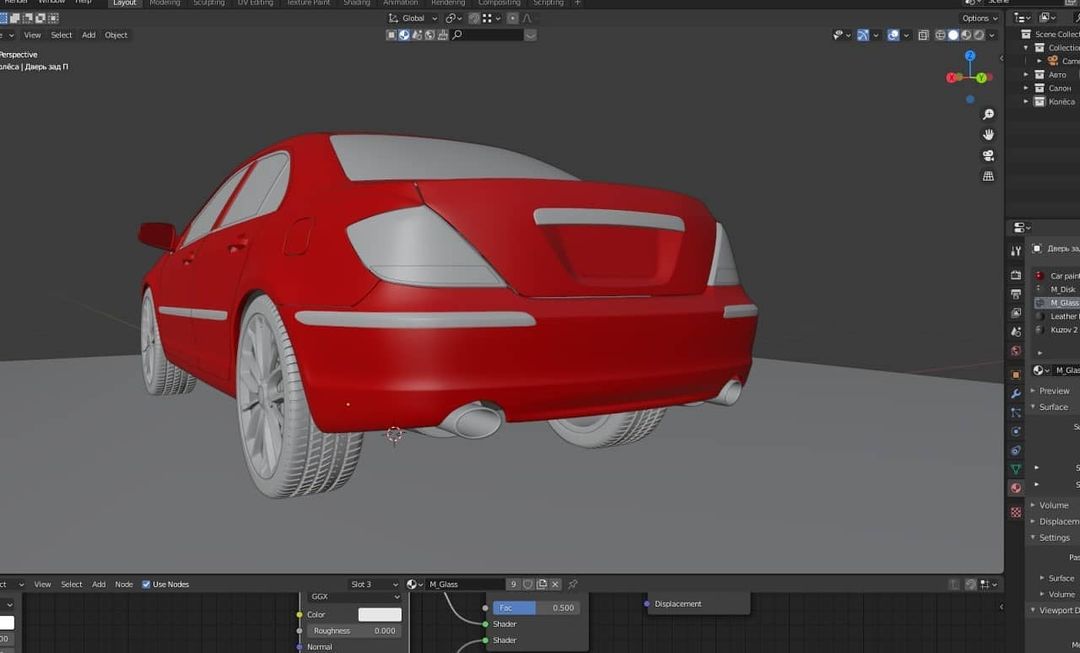Open the Object Constraints tab icon
Image resolution: width=1080 pixels, height=653 pixels.
pos(1016,450)
